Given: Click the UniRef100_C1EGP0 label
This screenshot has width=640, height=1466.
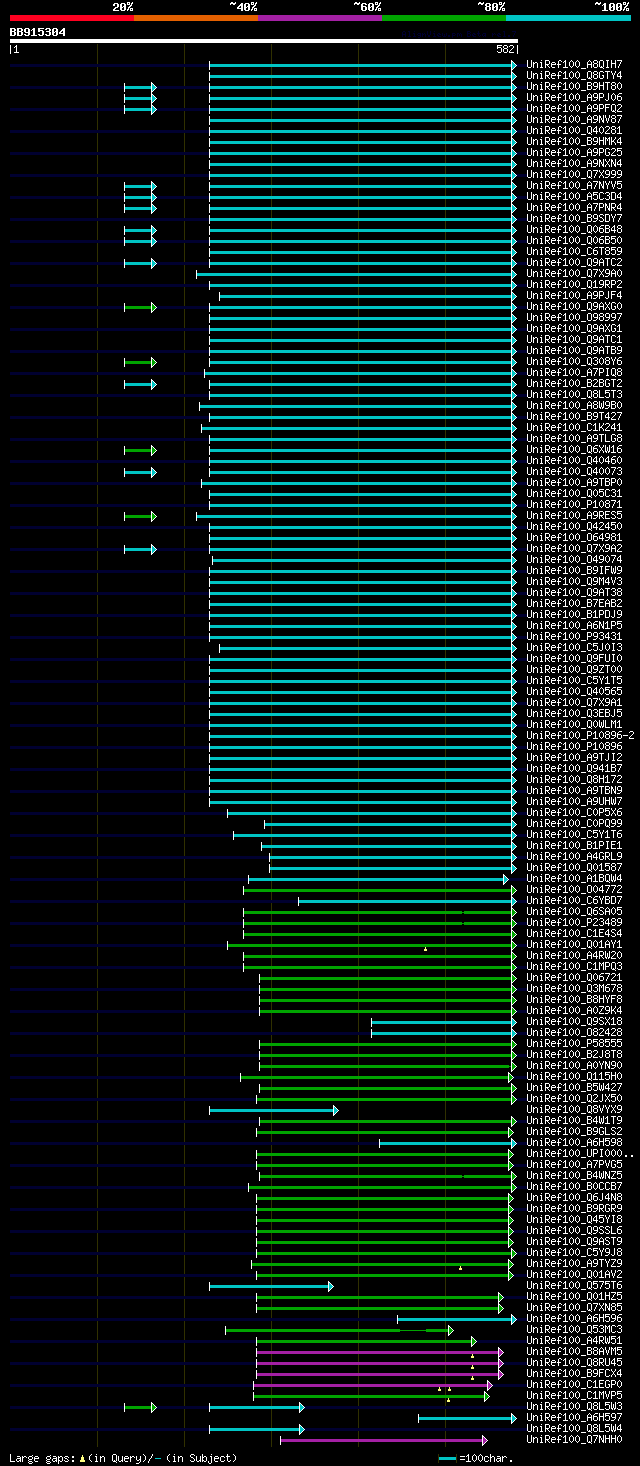Looking at the screenshot, I should click(574, 1384).
